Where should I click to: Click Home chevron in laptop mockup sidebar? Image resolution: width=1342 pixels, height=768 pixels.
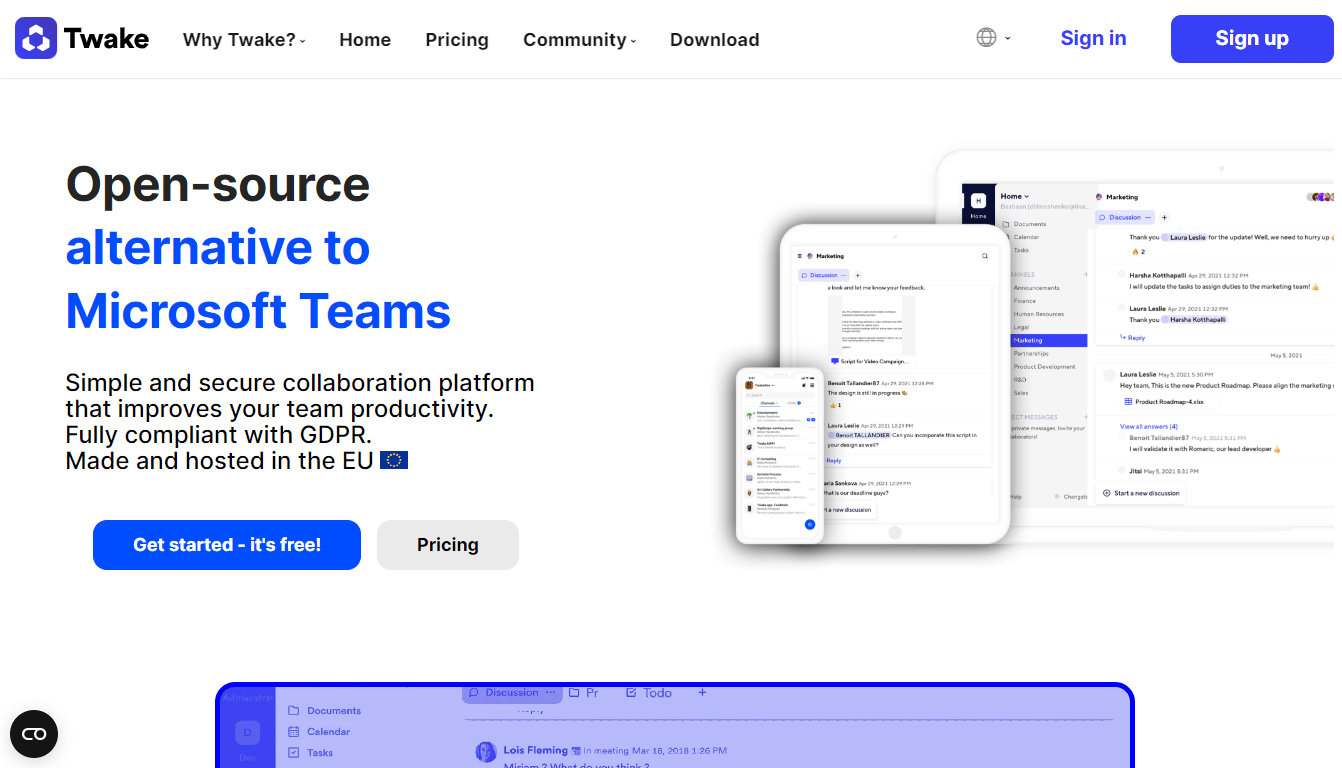pos(1027,196)
